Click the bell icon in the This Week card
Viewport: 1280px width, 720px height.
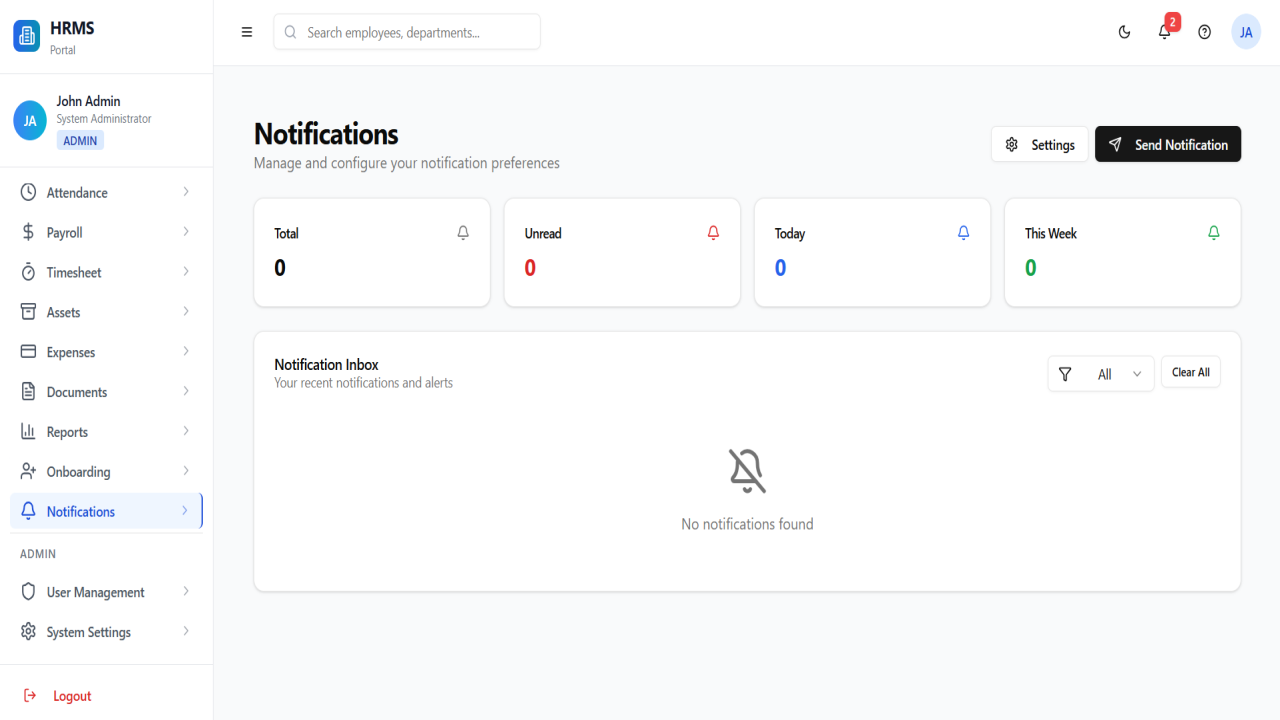pyautogui.click(x=1213, y=233)
